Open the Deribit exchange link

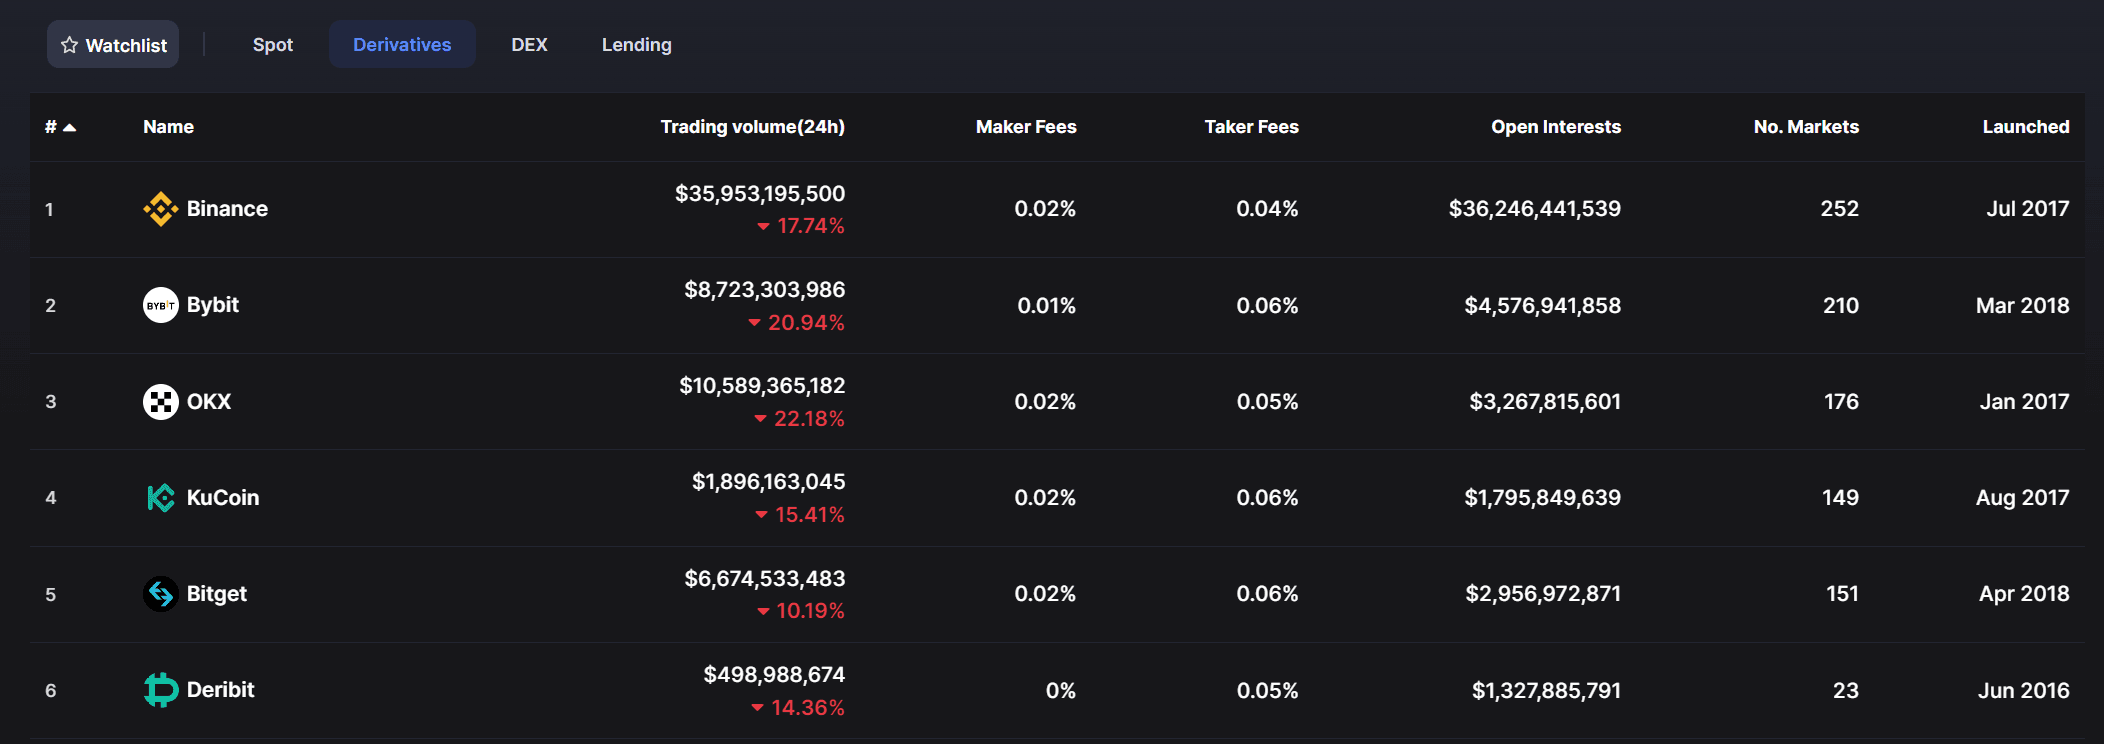pos(221,690)
